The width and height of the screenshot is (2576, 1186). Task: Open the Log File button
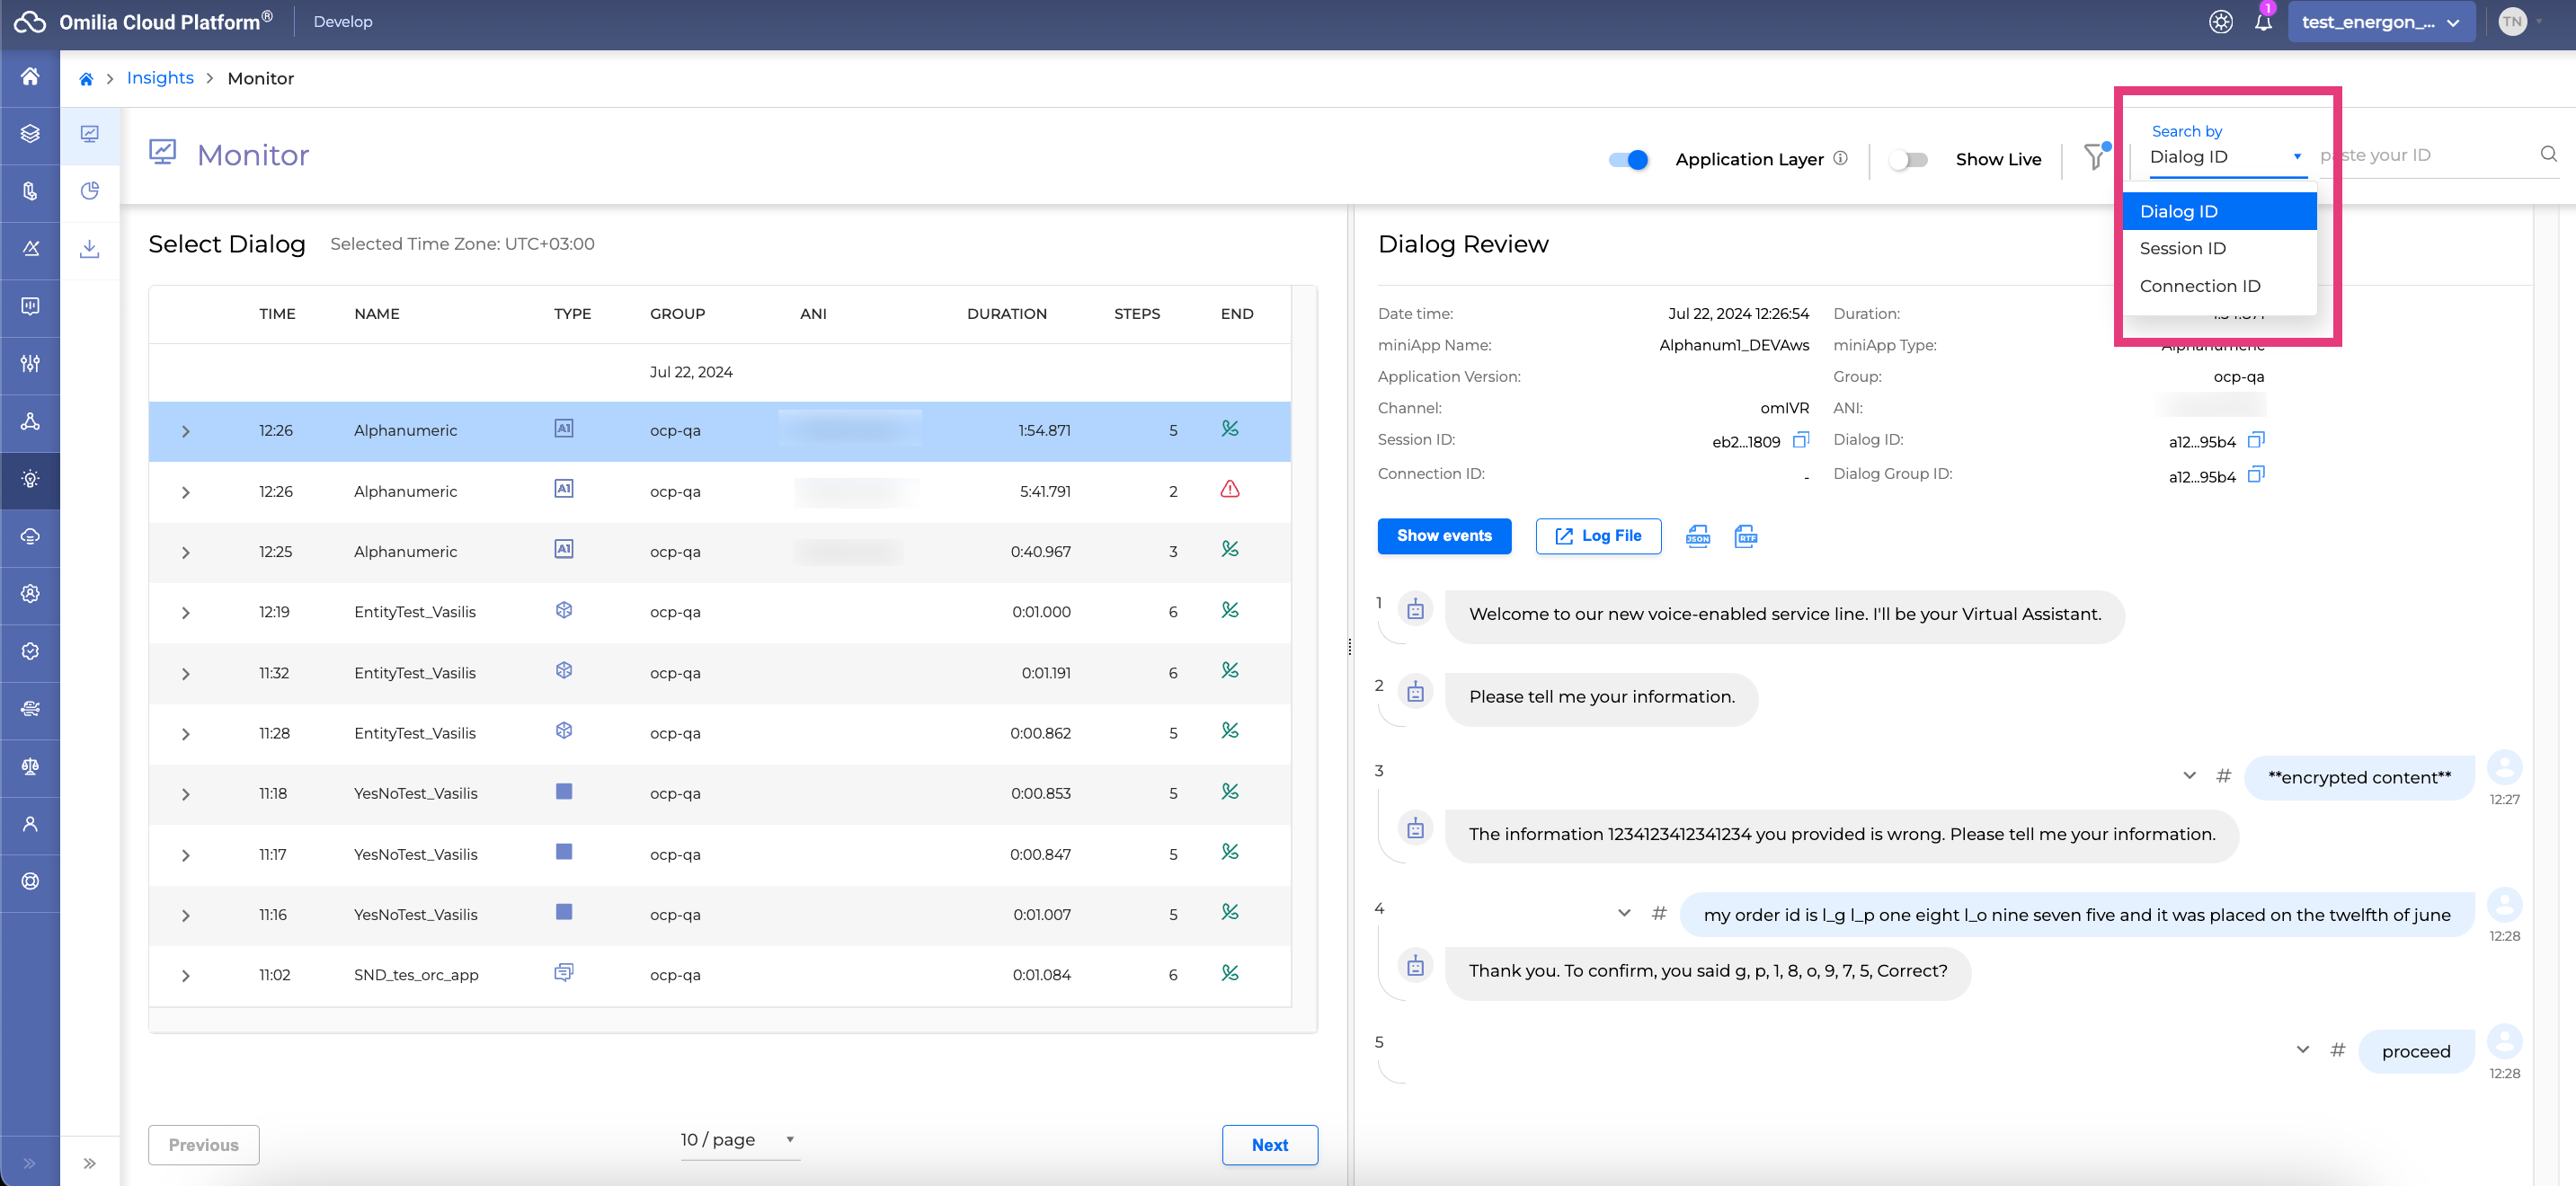click(1598, 536)
